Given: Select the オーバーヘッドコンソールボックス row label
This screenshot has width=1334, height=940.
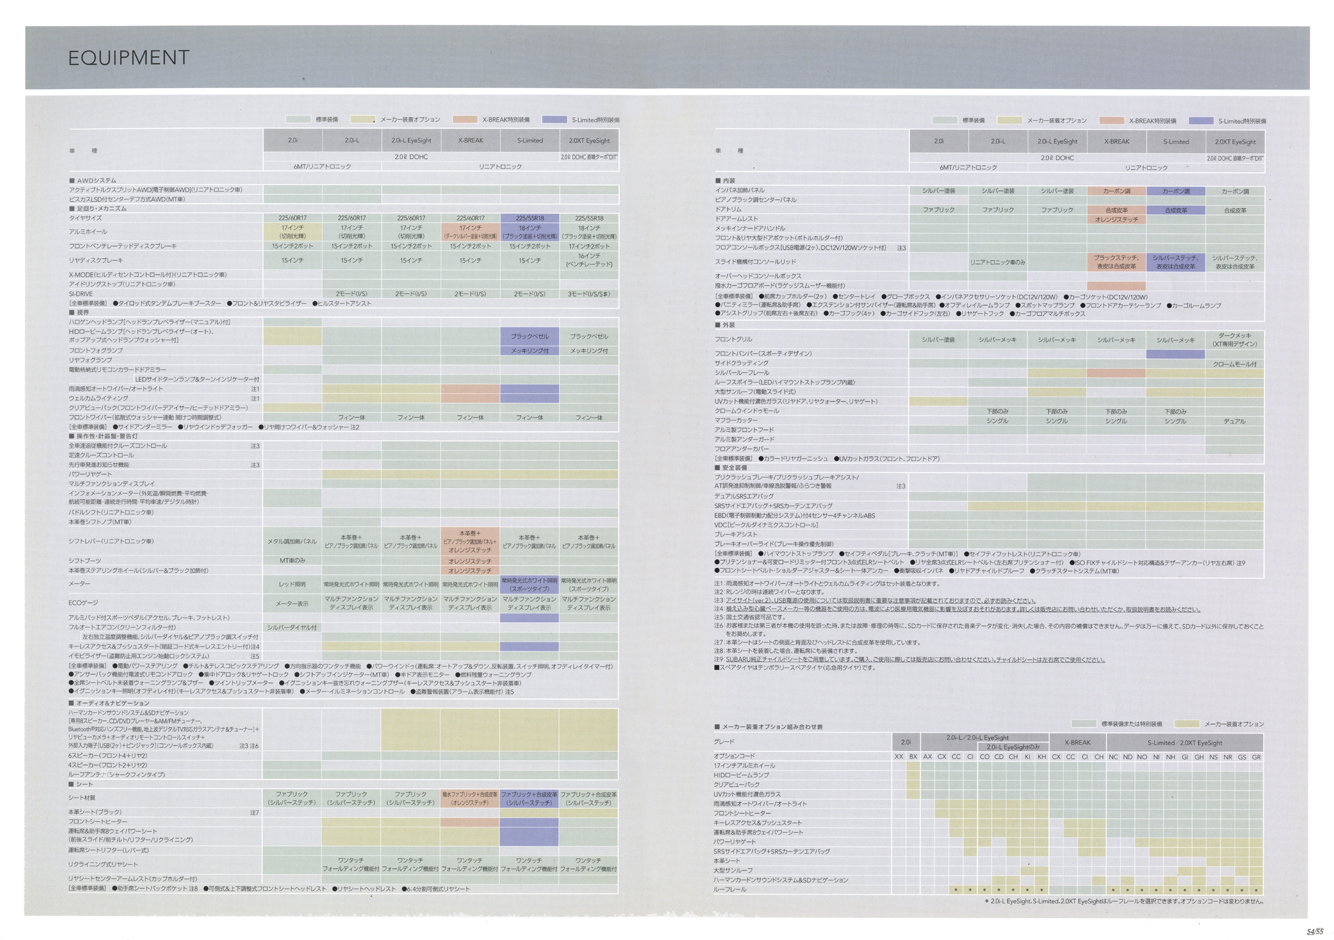Looking at the screenshot, I should 758,276.
